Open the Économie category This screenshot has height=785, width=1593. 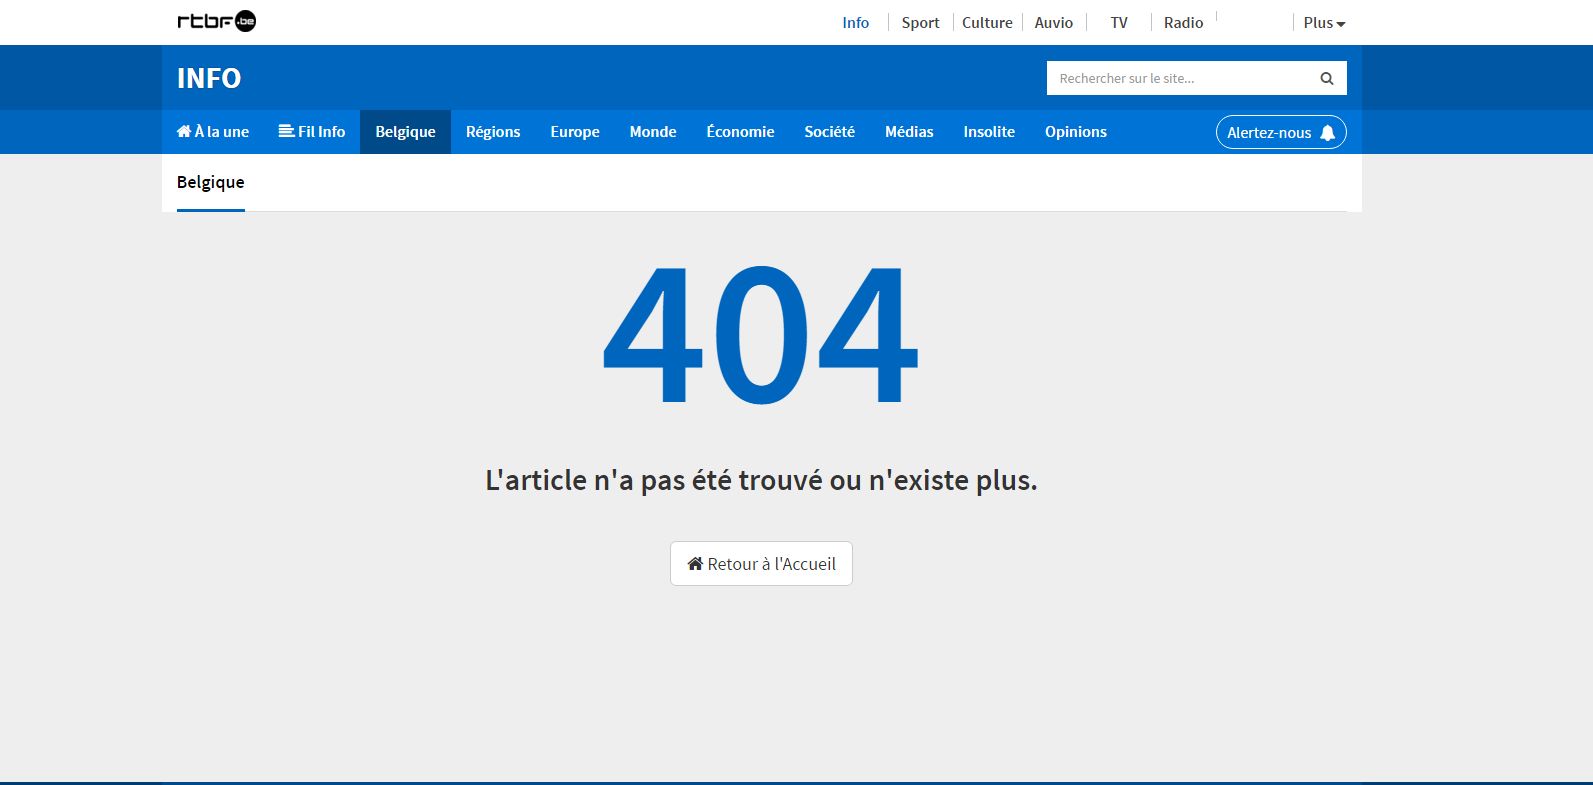pos(740,132)
